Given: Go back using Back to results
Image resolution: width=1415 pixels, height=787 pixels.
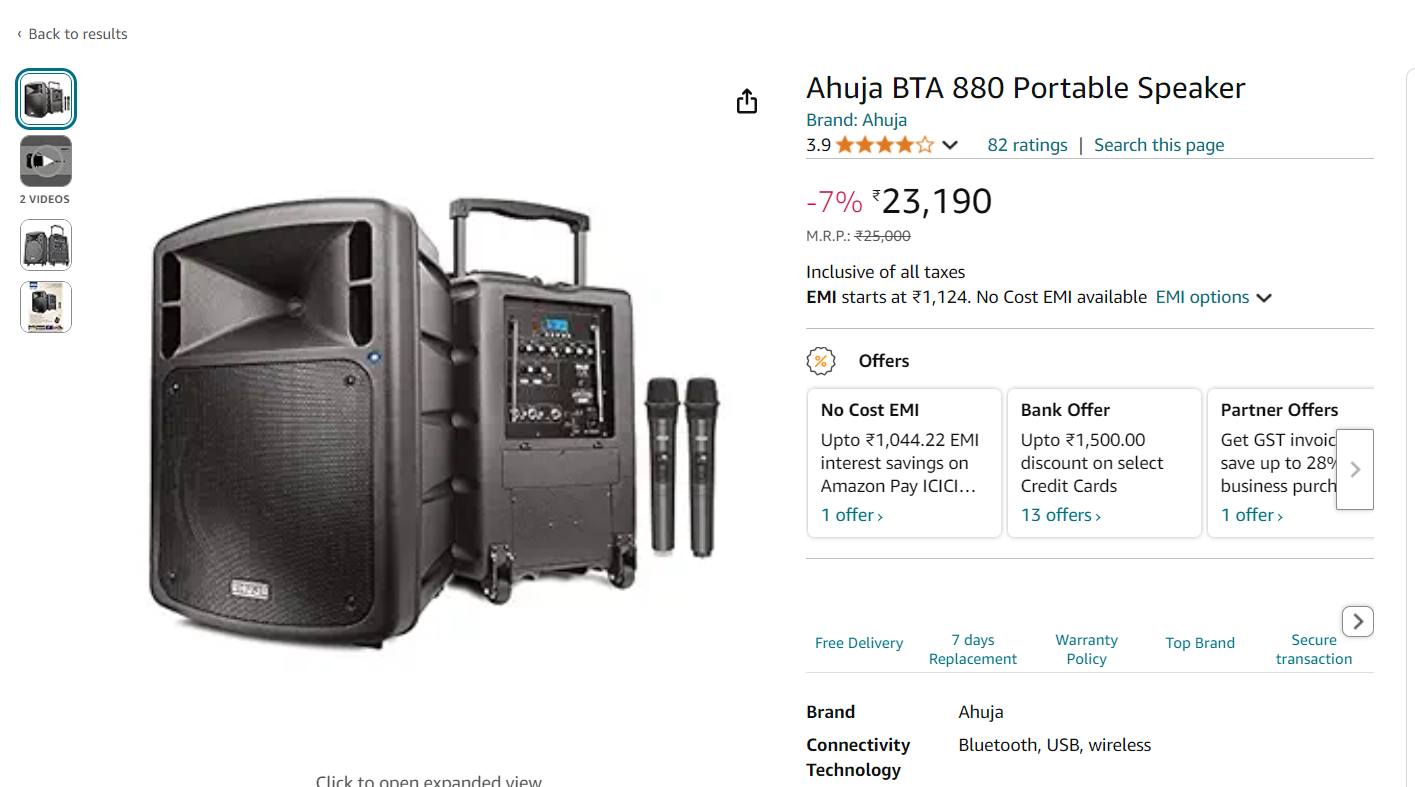Looking at the screenshot, I should point(72,34).
